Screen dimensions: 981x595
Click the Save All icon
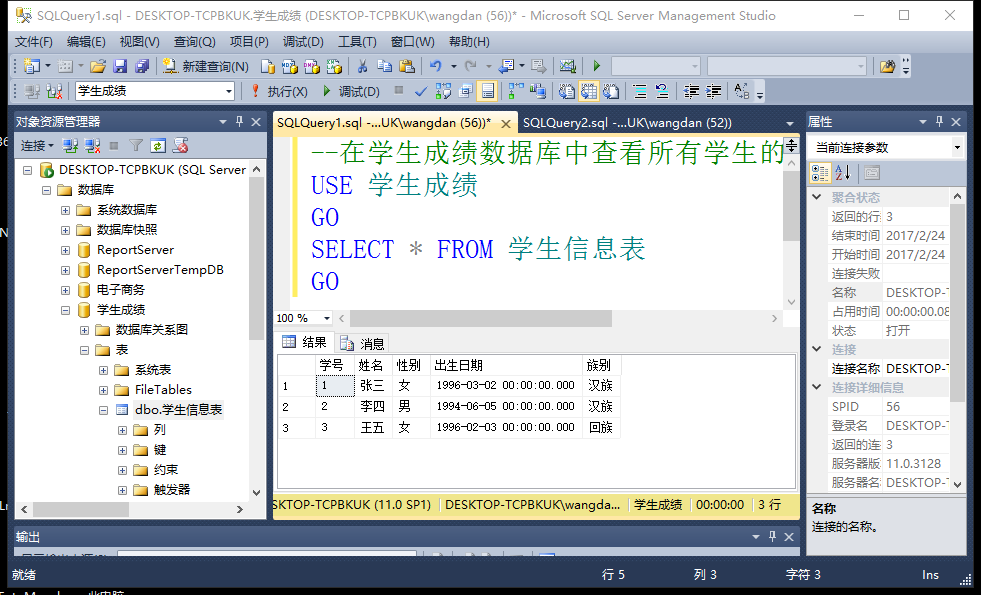tap(143, 66)
